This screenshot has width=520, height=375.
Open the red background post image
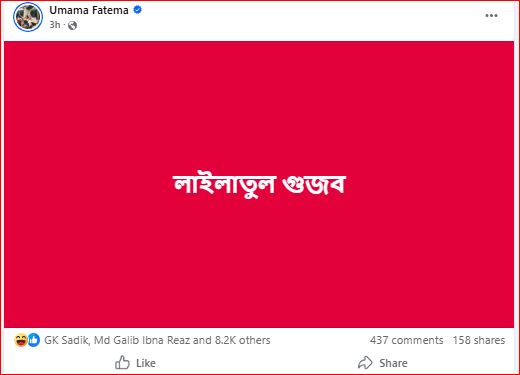point(259,184)
